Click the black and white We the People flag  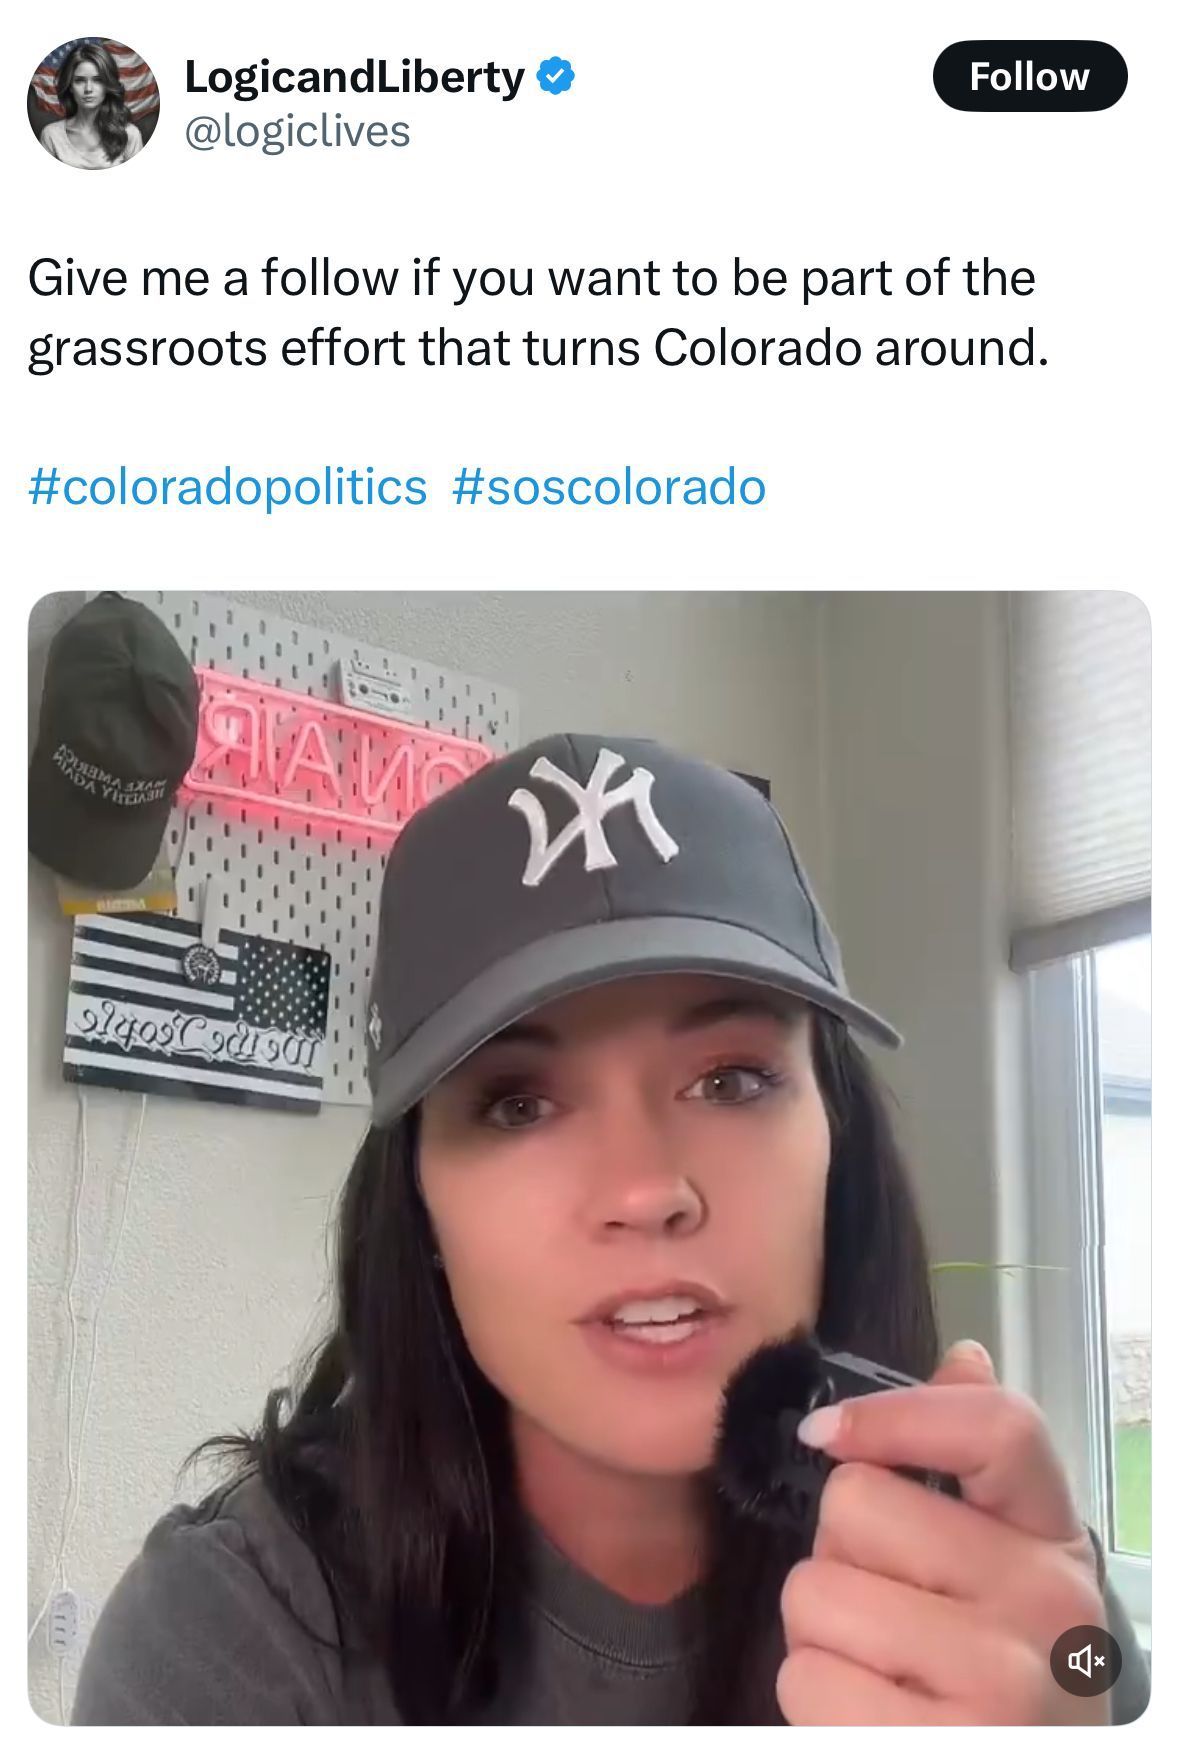197,1012
